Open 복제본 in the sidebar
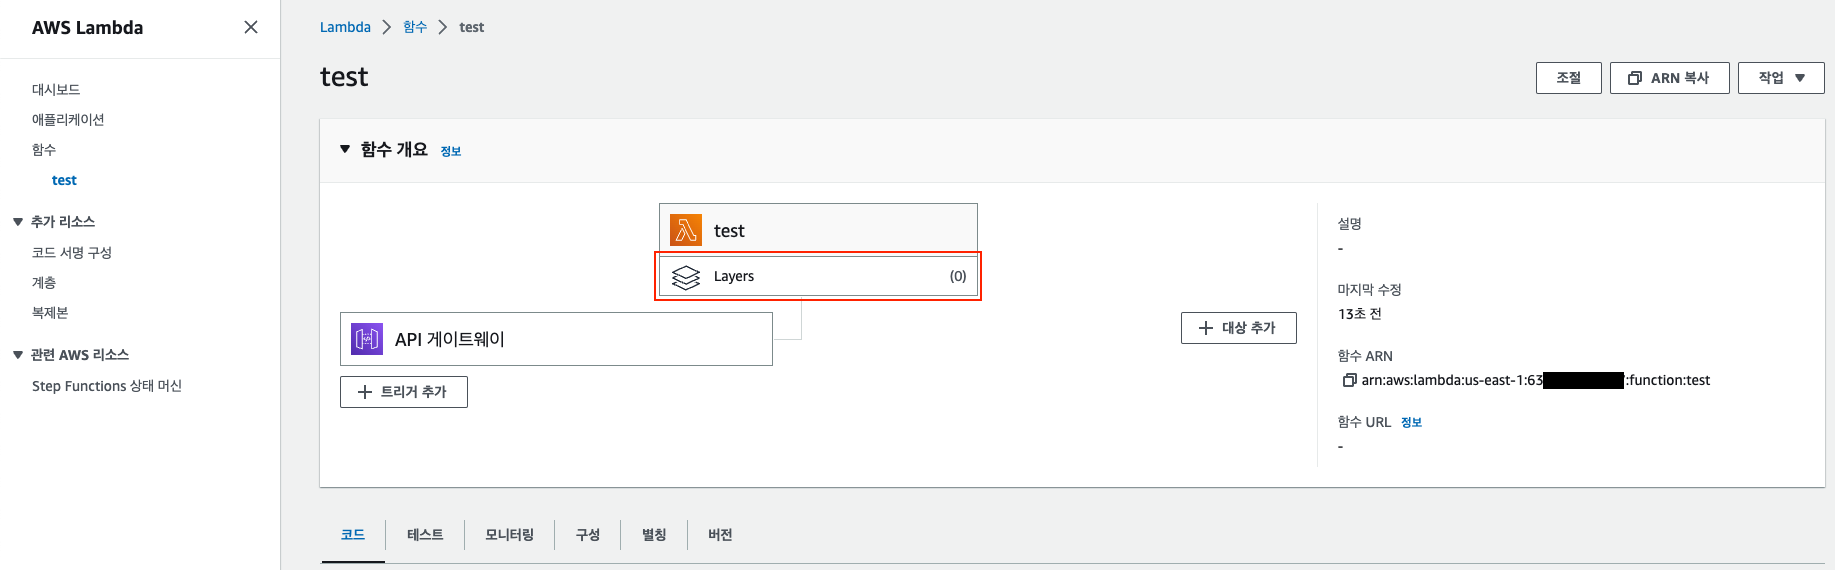This screenshot has width=1835, height=570. point(50,313)
